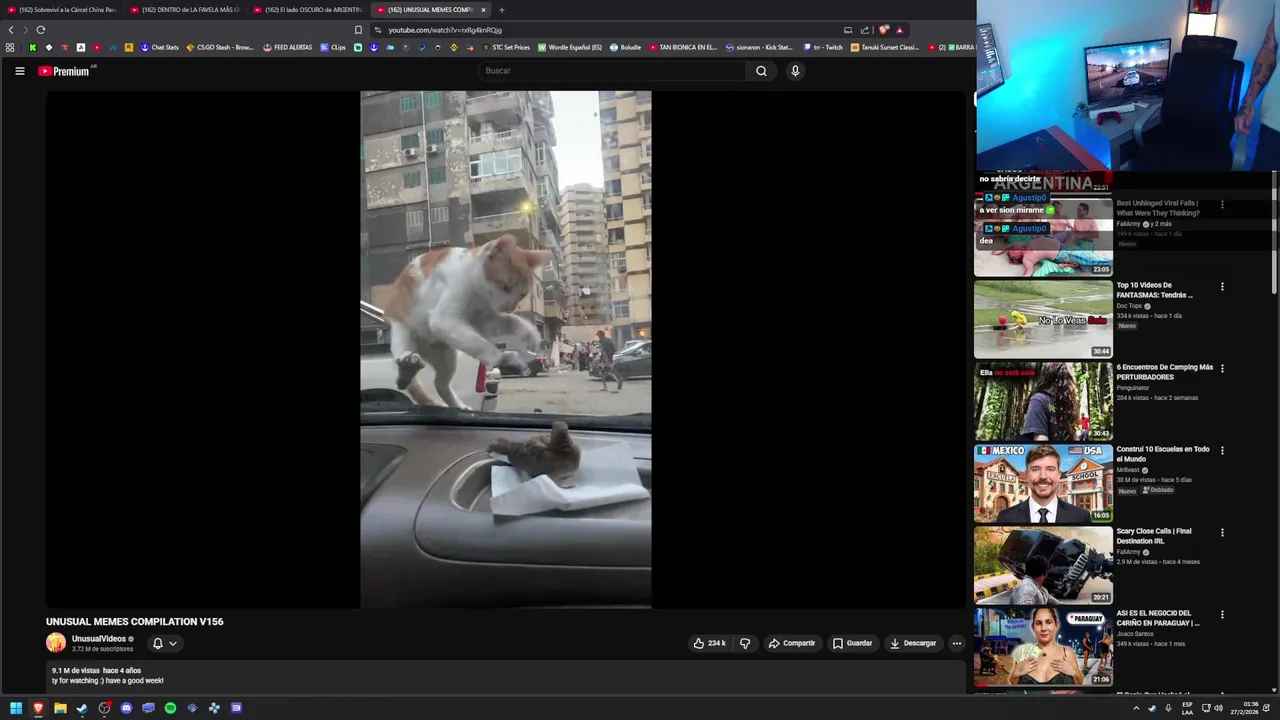Open the trr - Twitch bookmark
This screenshot has height=720, width=1280.
click(824, 47)
